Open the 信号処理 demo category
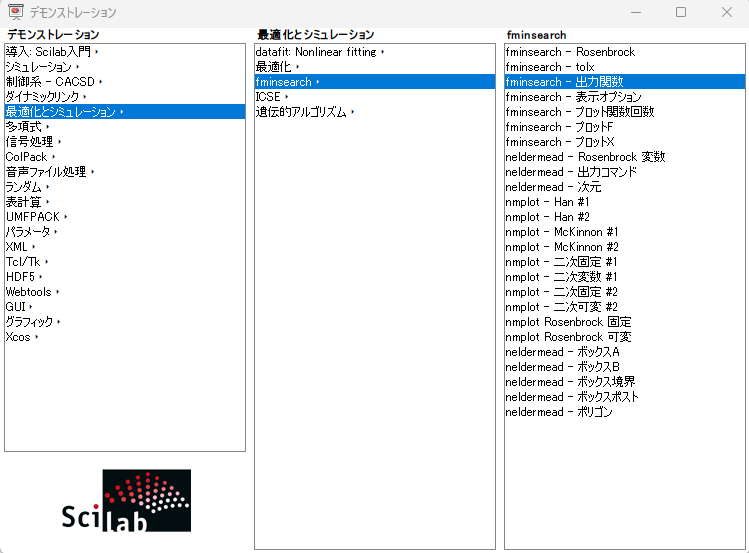This screenshot has width=749, height=553. coord(30,142)
